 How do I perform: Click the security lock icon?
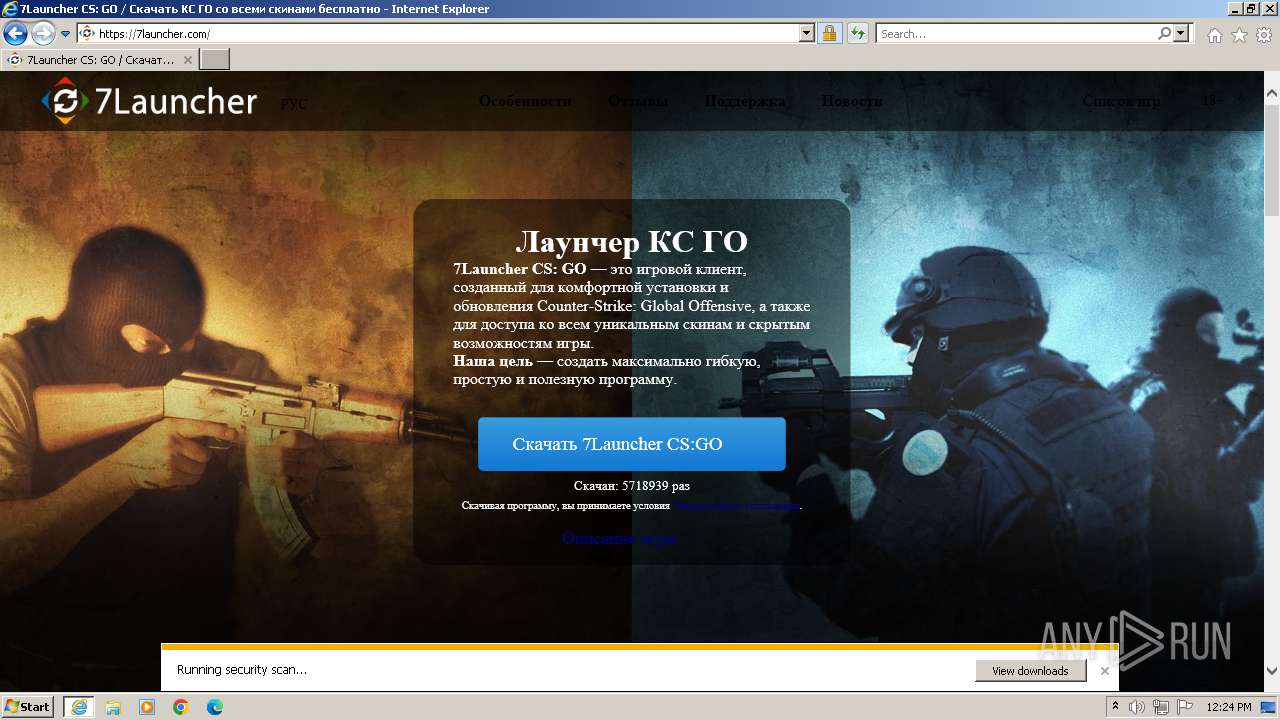[x=829, y=33]
